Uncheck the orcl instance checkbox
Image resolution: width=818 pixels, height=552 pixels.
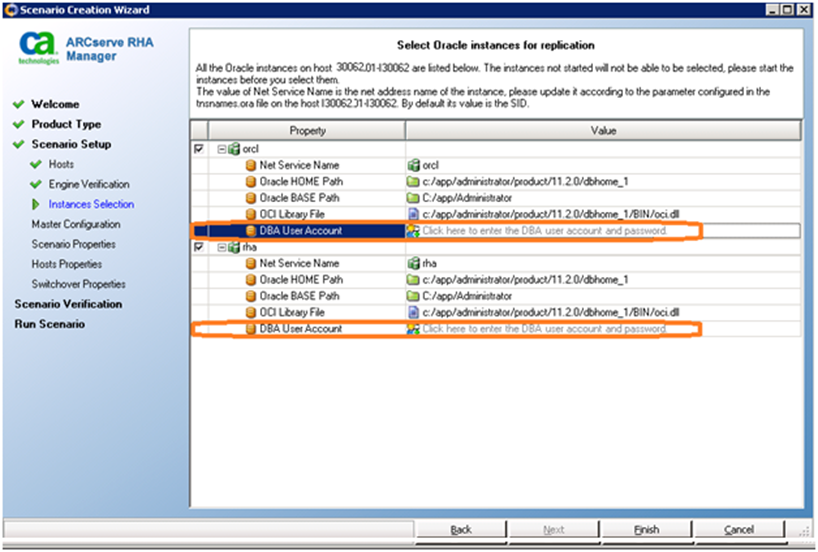pyautogui.click(x=199, y=149)
